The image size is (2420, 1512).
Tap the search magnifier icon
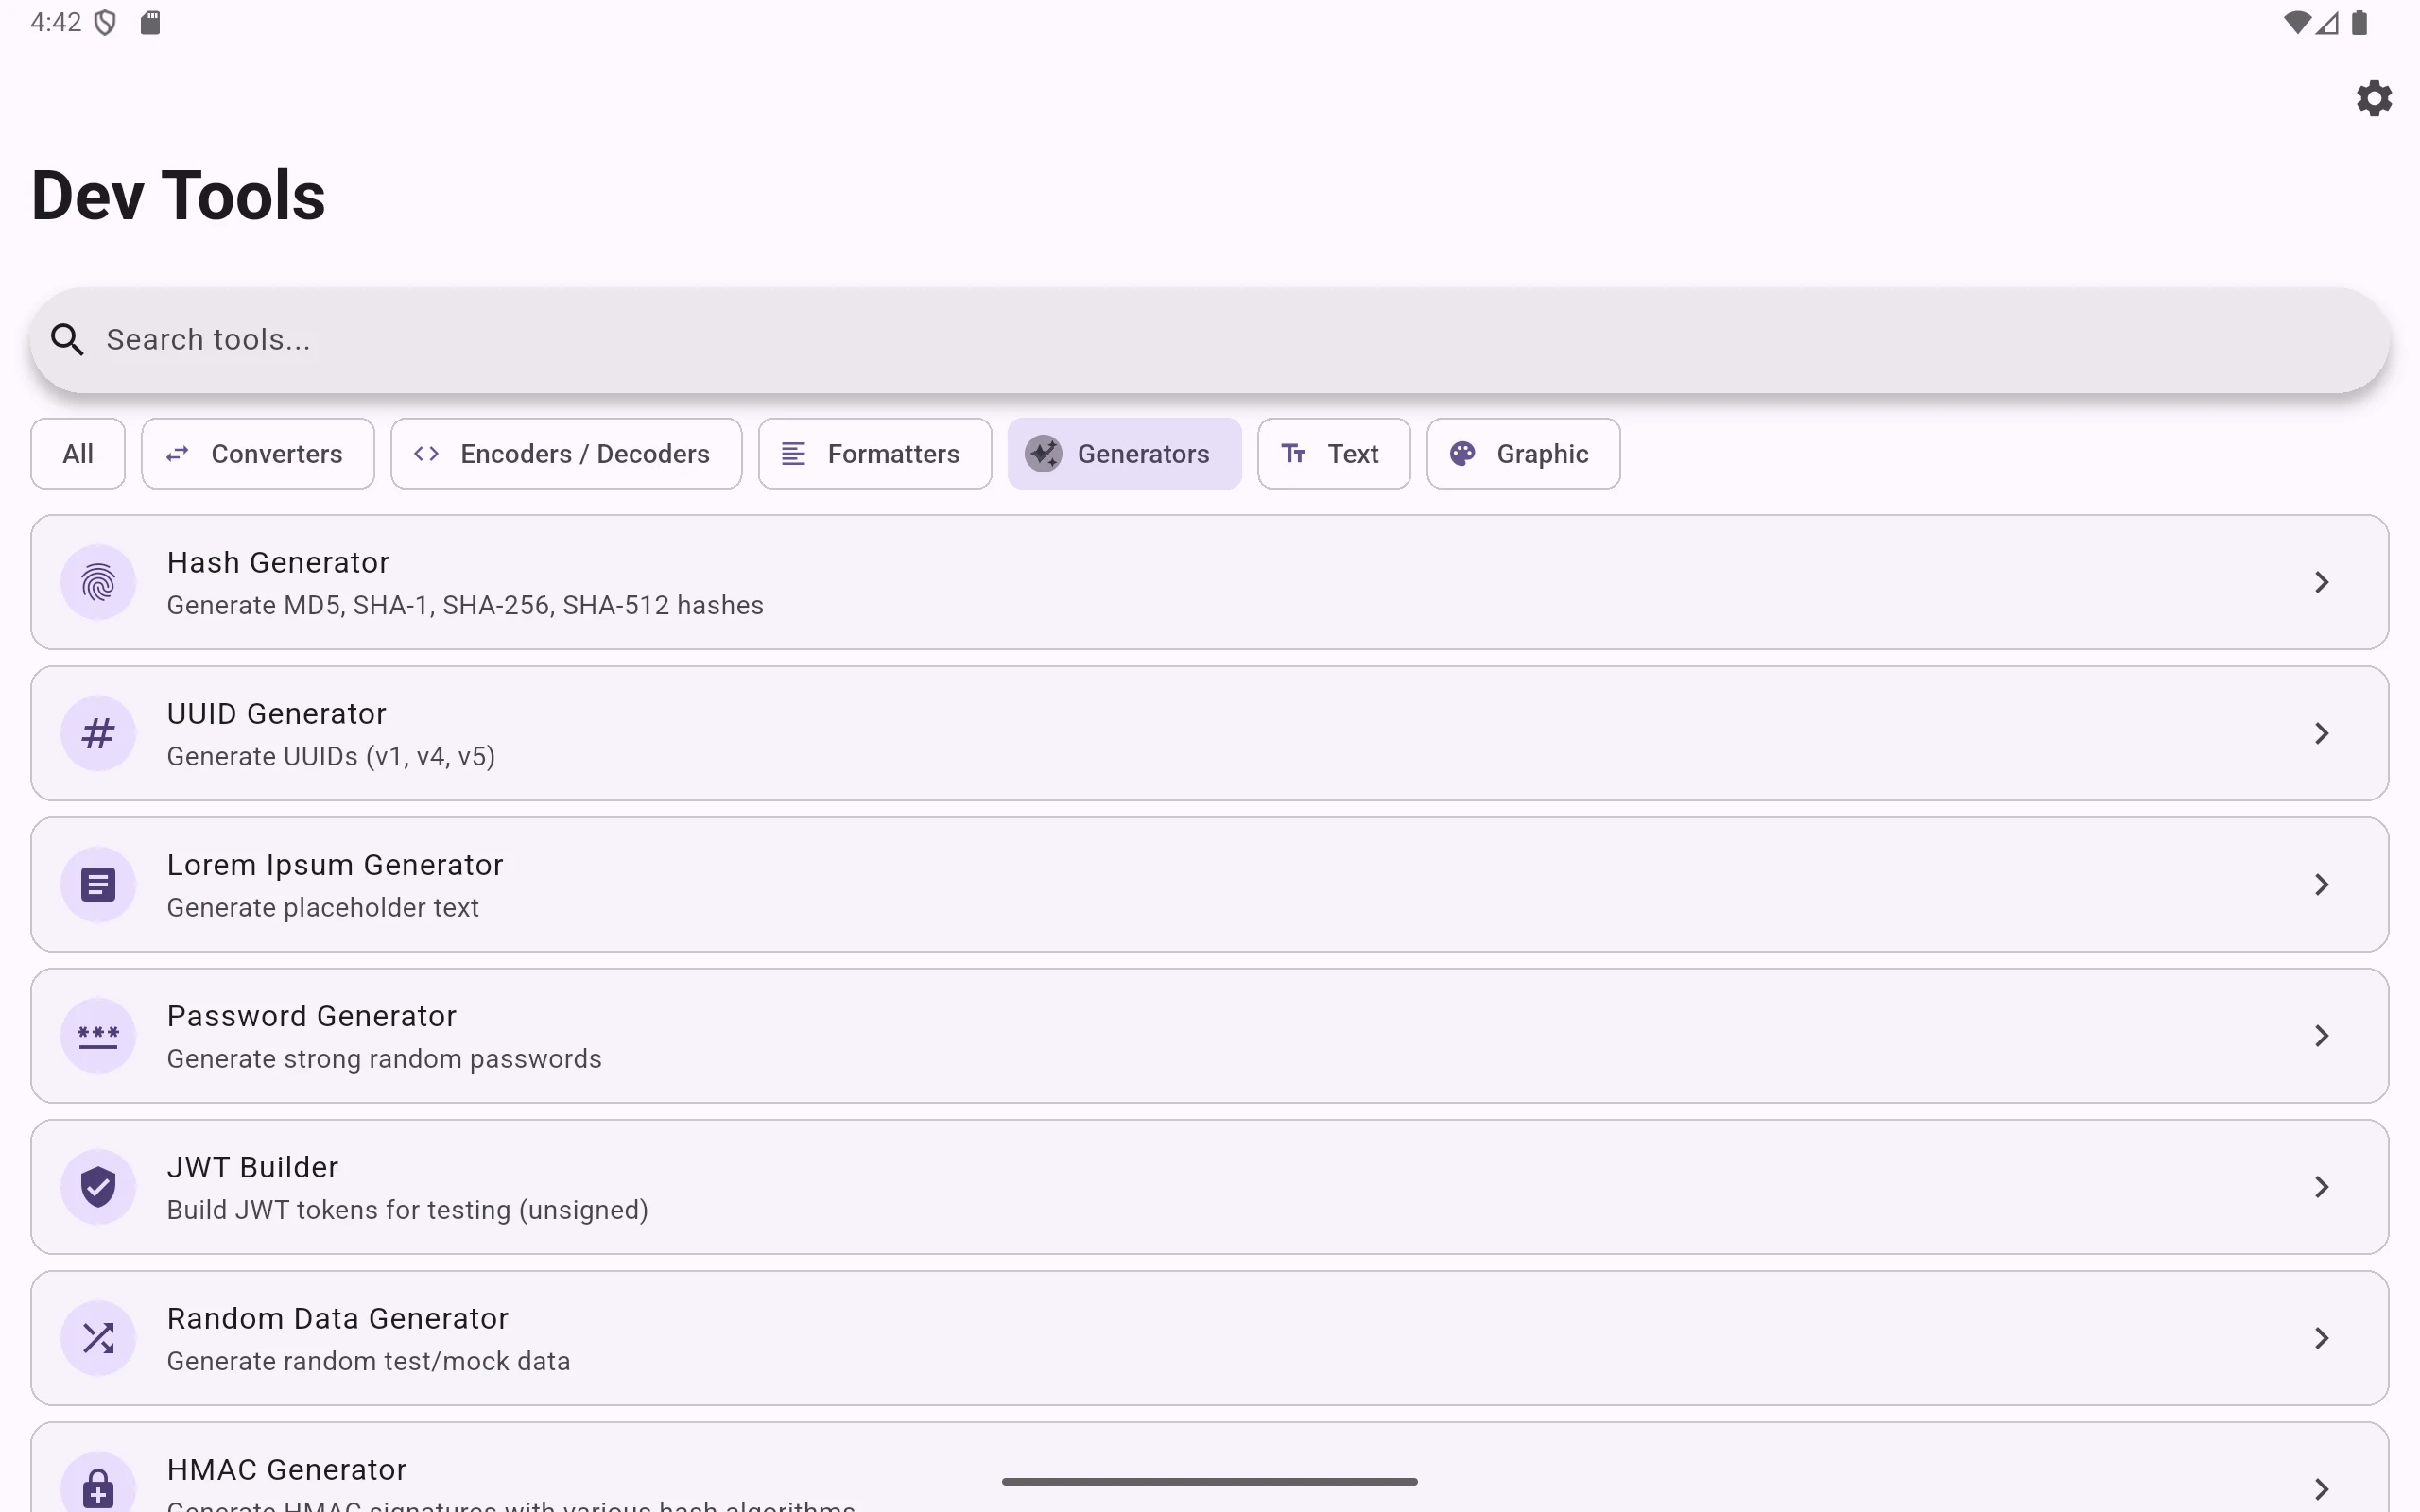pos(67,340)
